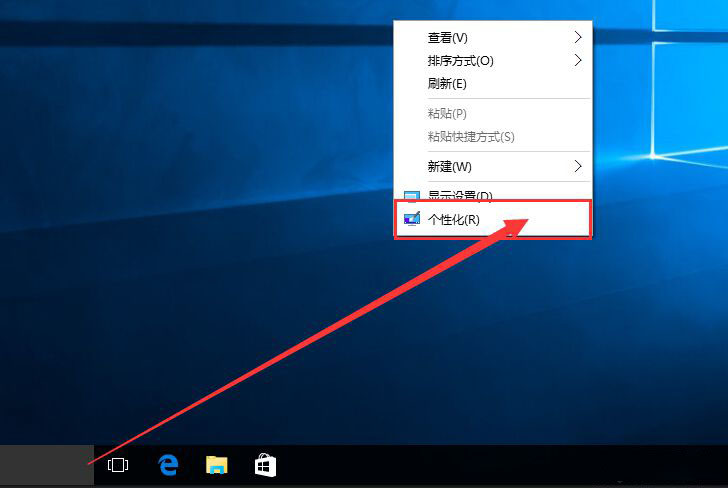Image resolution: width=728 pixels, height=488 pixels.
Task: Choose 粘贴快捷方式(S) entry
Action: tap(493, 137)
